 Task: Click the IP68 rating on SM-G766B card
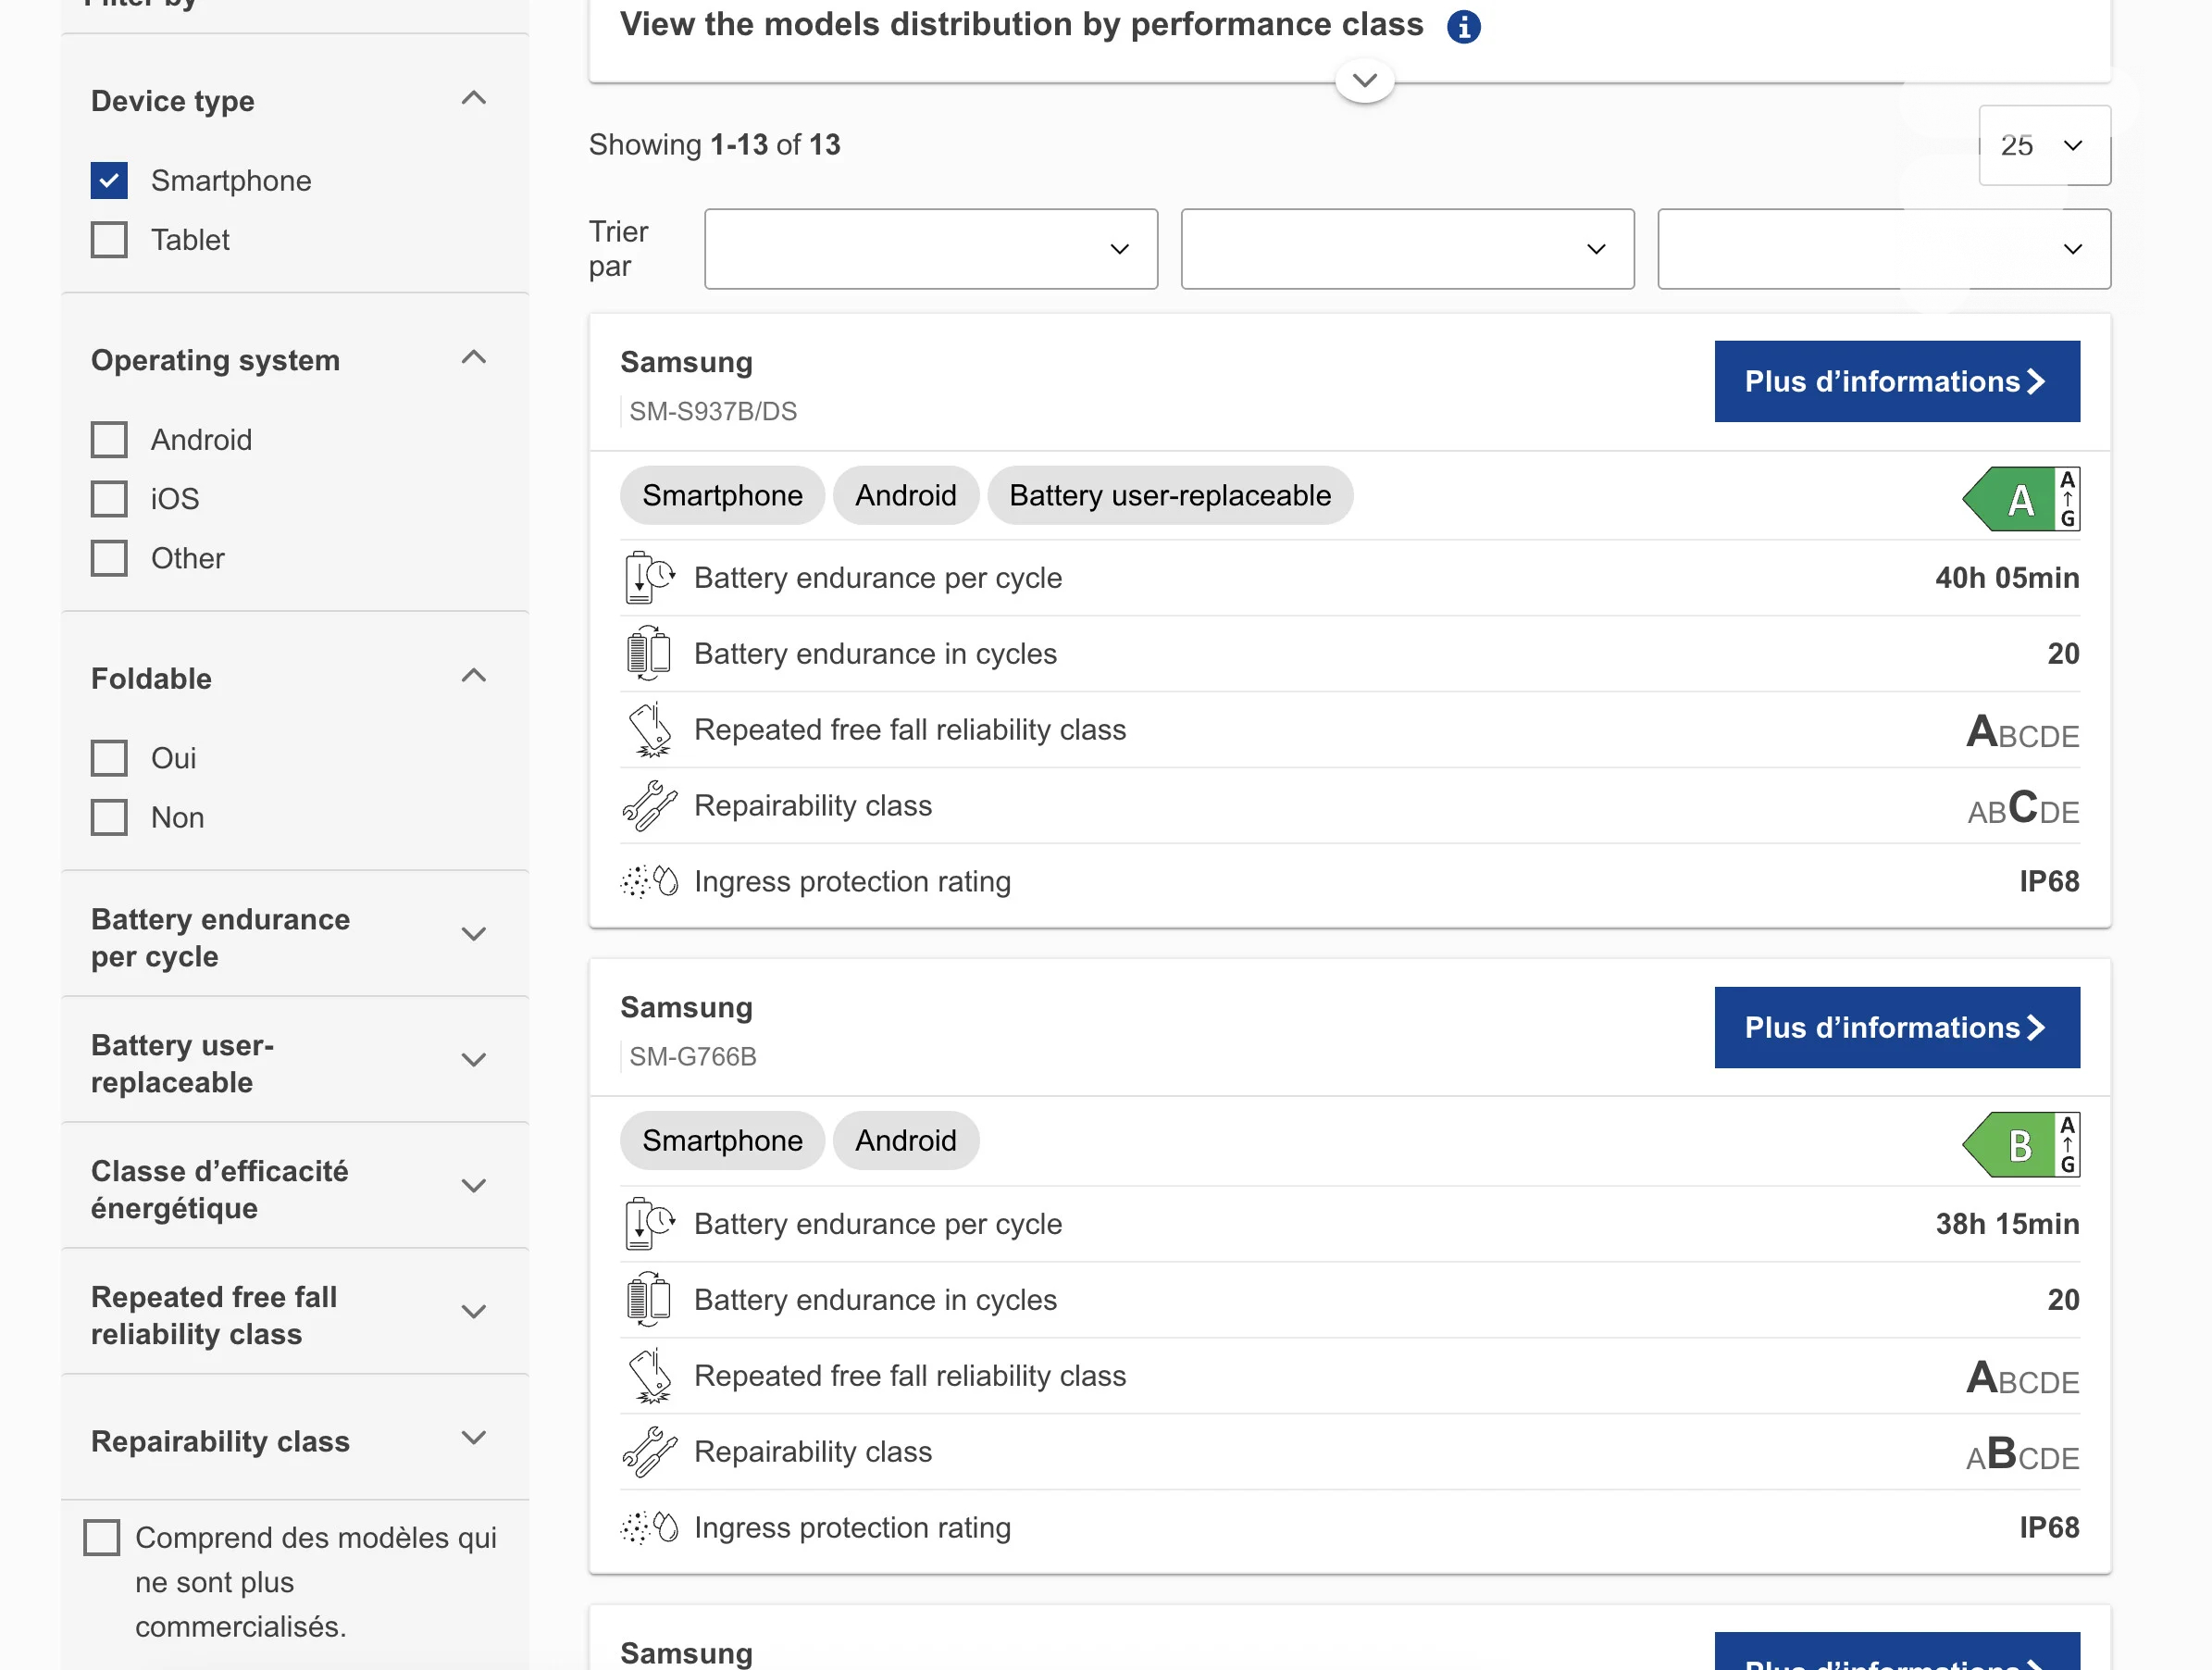[x=2049, y=1527]
